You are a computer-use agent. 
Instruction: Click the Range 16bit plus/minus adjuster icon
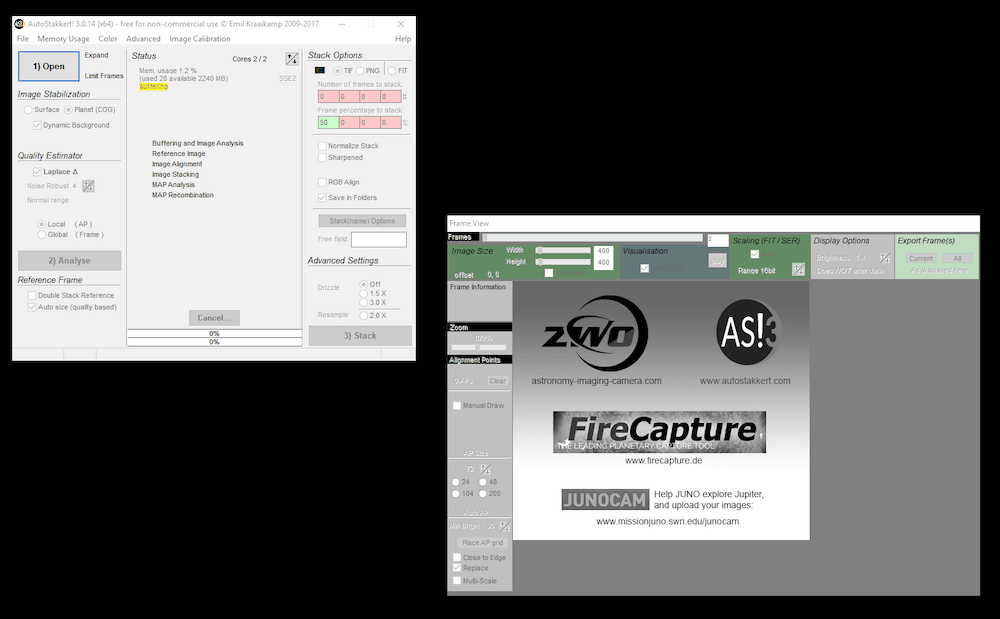798,270
